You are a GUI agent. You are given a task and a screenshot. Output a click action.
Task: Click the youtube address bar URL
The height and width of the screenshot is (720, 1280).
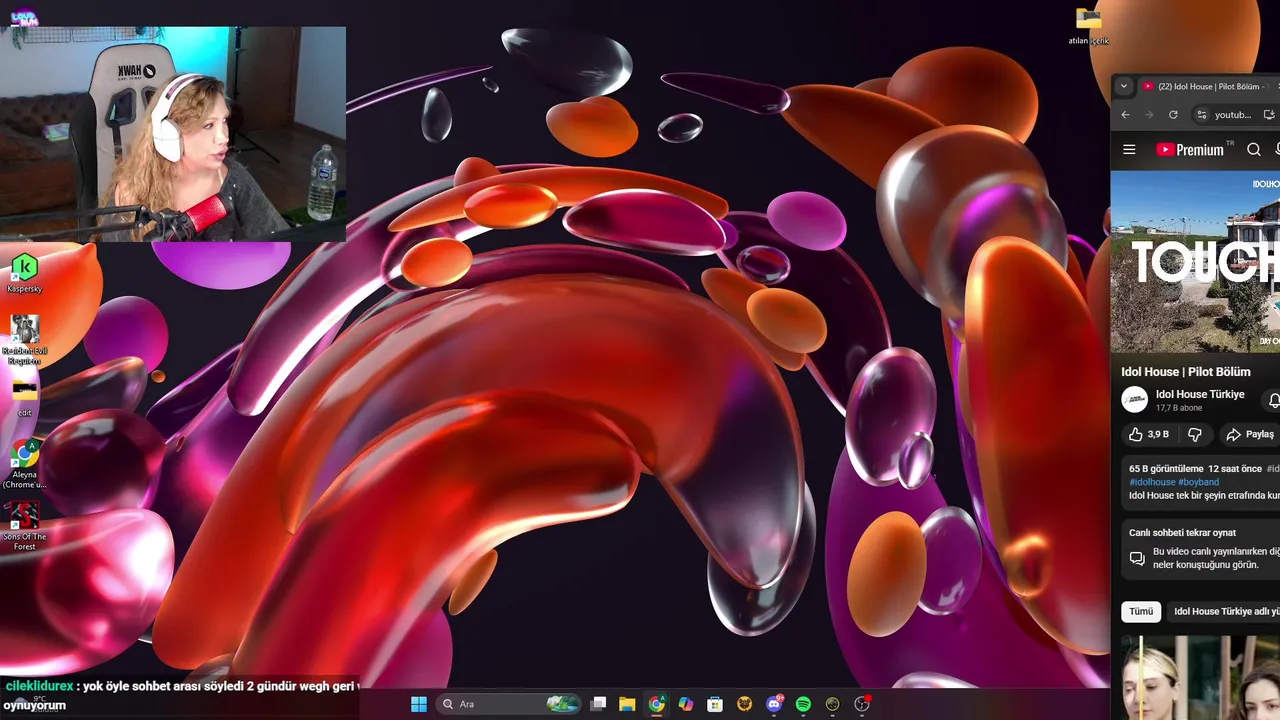click(x=1233, y=115)
